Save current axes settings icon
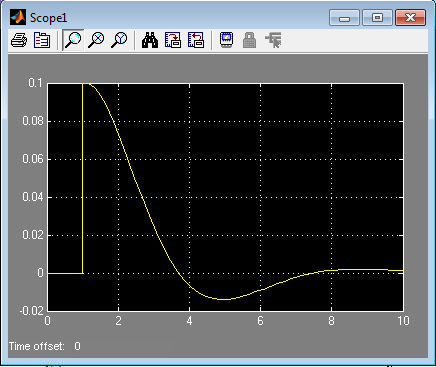 [173, 40]
